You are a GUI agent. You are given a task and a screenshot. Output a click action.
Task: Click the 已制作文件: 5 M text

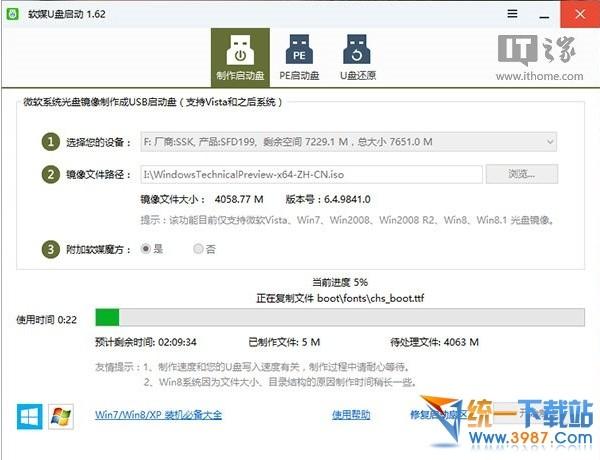[x=284, y=342]
